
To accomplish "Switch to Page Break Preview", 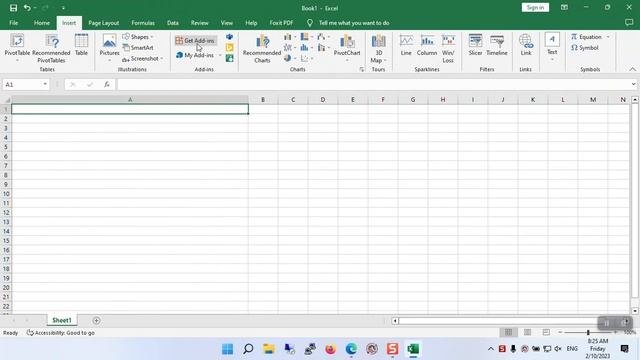I will 546,332.
